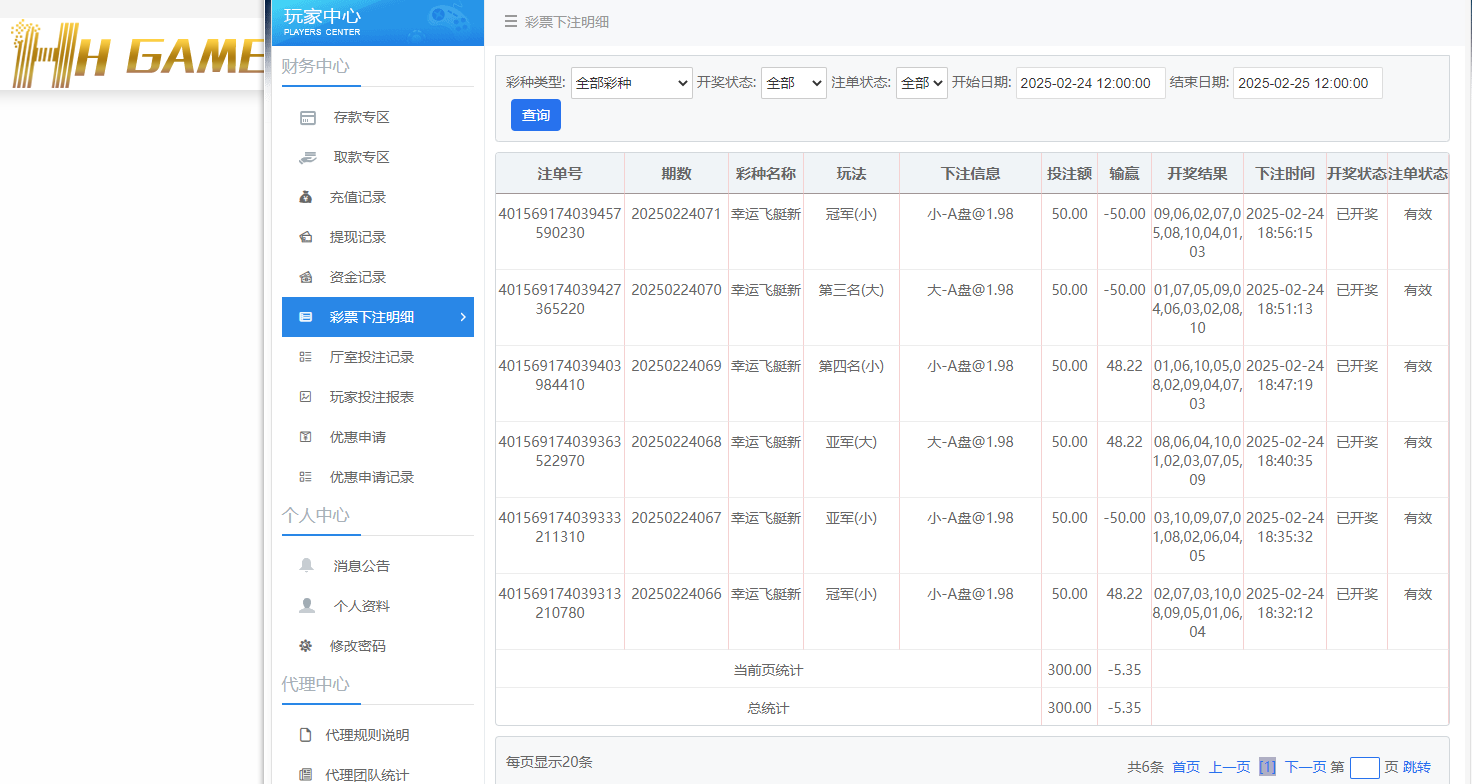Select the 资金记录 funds icon
The image size is (1473, 784).
[306, 277]
